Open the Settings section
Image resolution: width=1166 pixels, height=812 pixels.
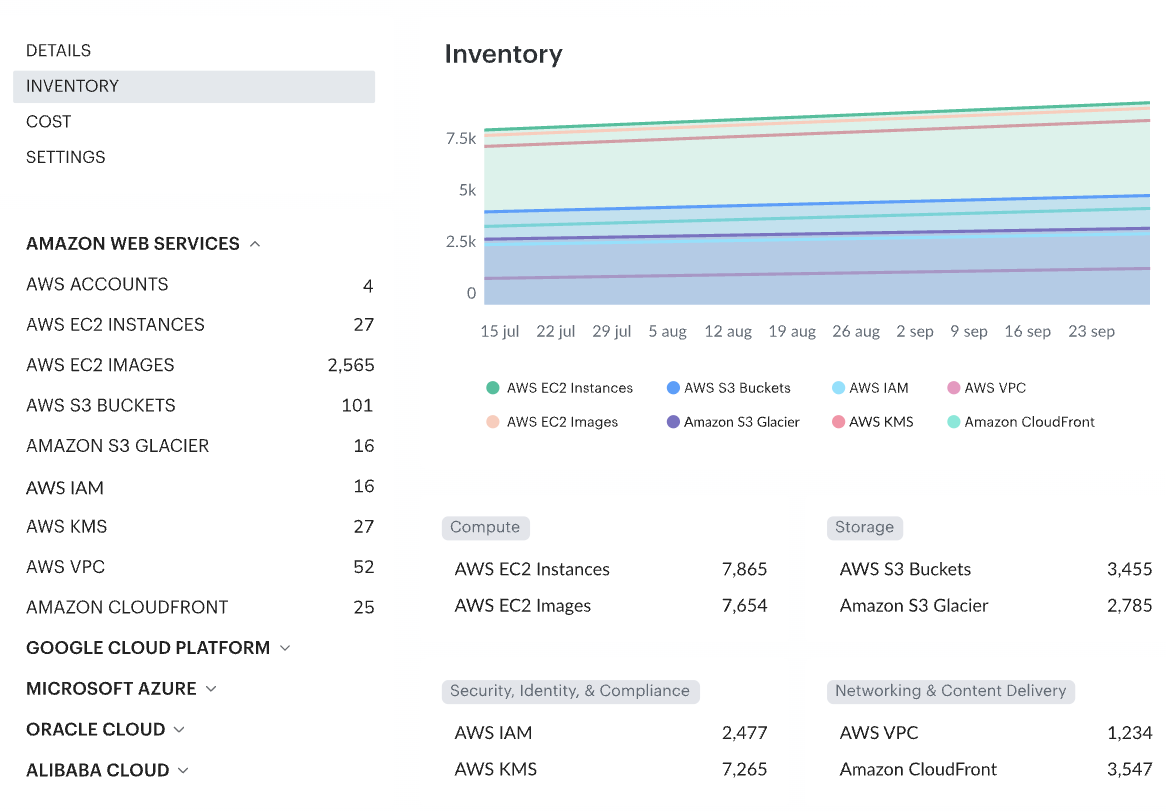click(65, 158)
